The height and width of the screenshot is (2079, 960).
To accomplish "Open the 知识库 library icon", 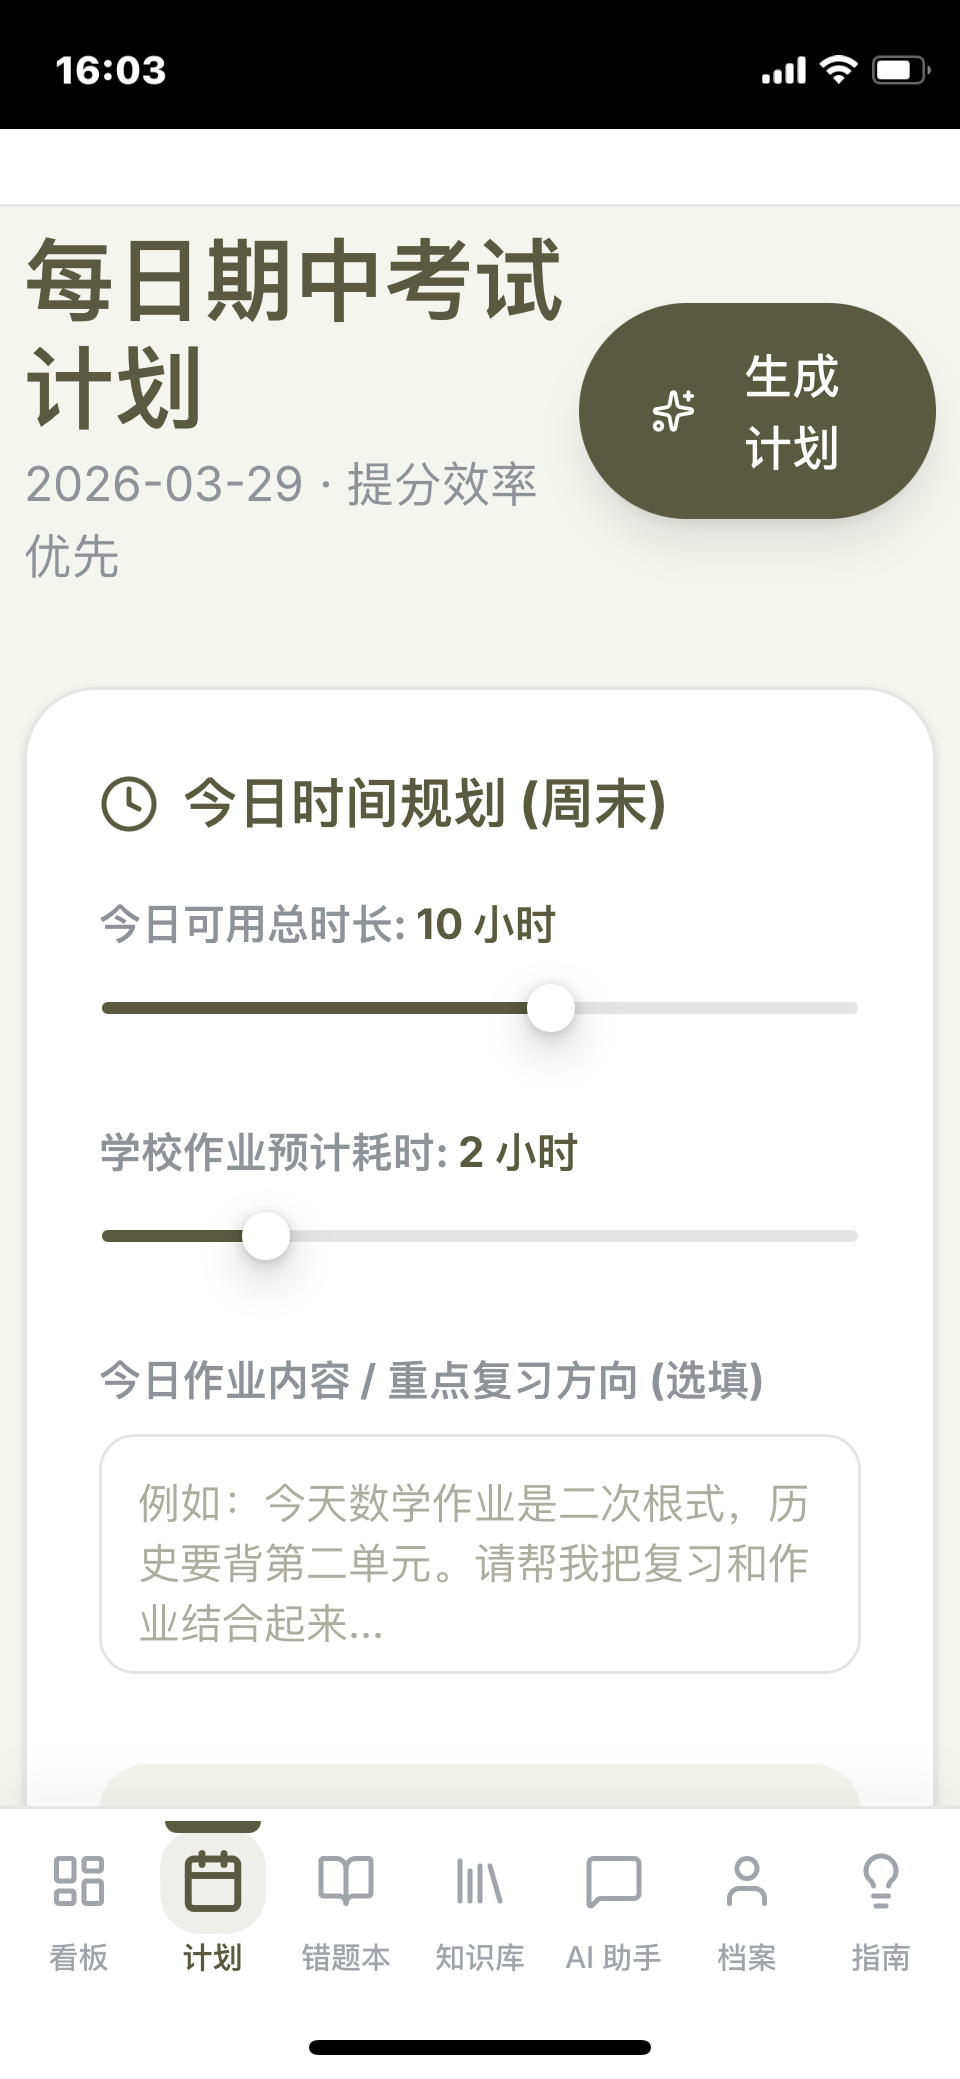I will pyautogui.click(x=480, y=1880).
